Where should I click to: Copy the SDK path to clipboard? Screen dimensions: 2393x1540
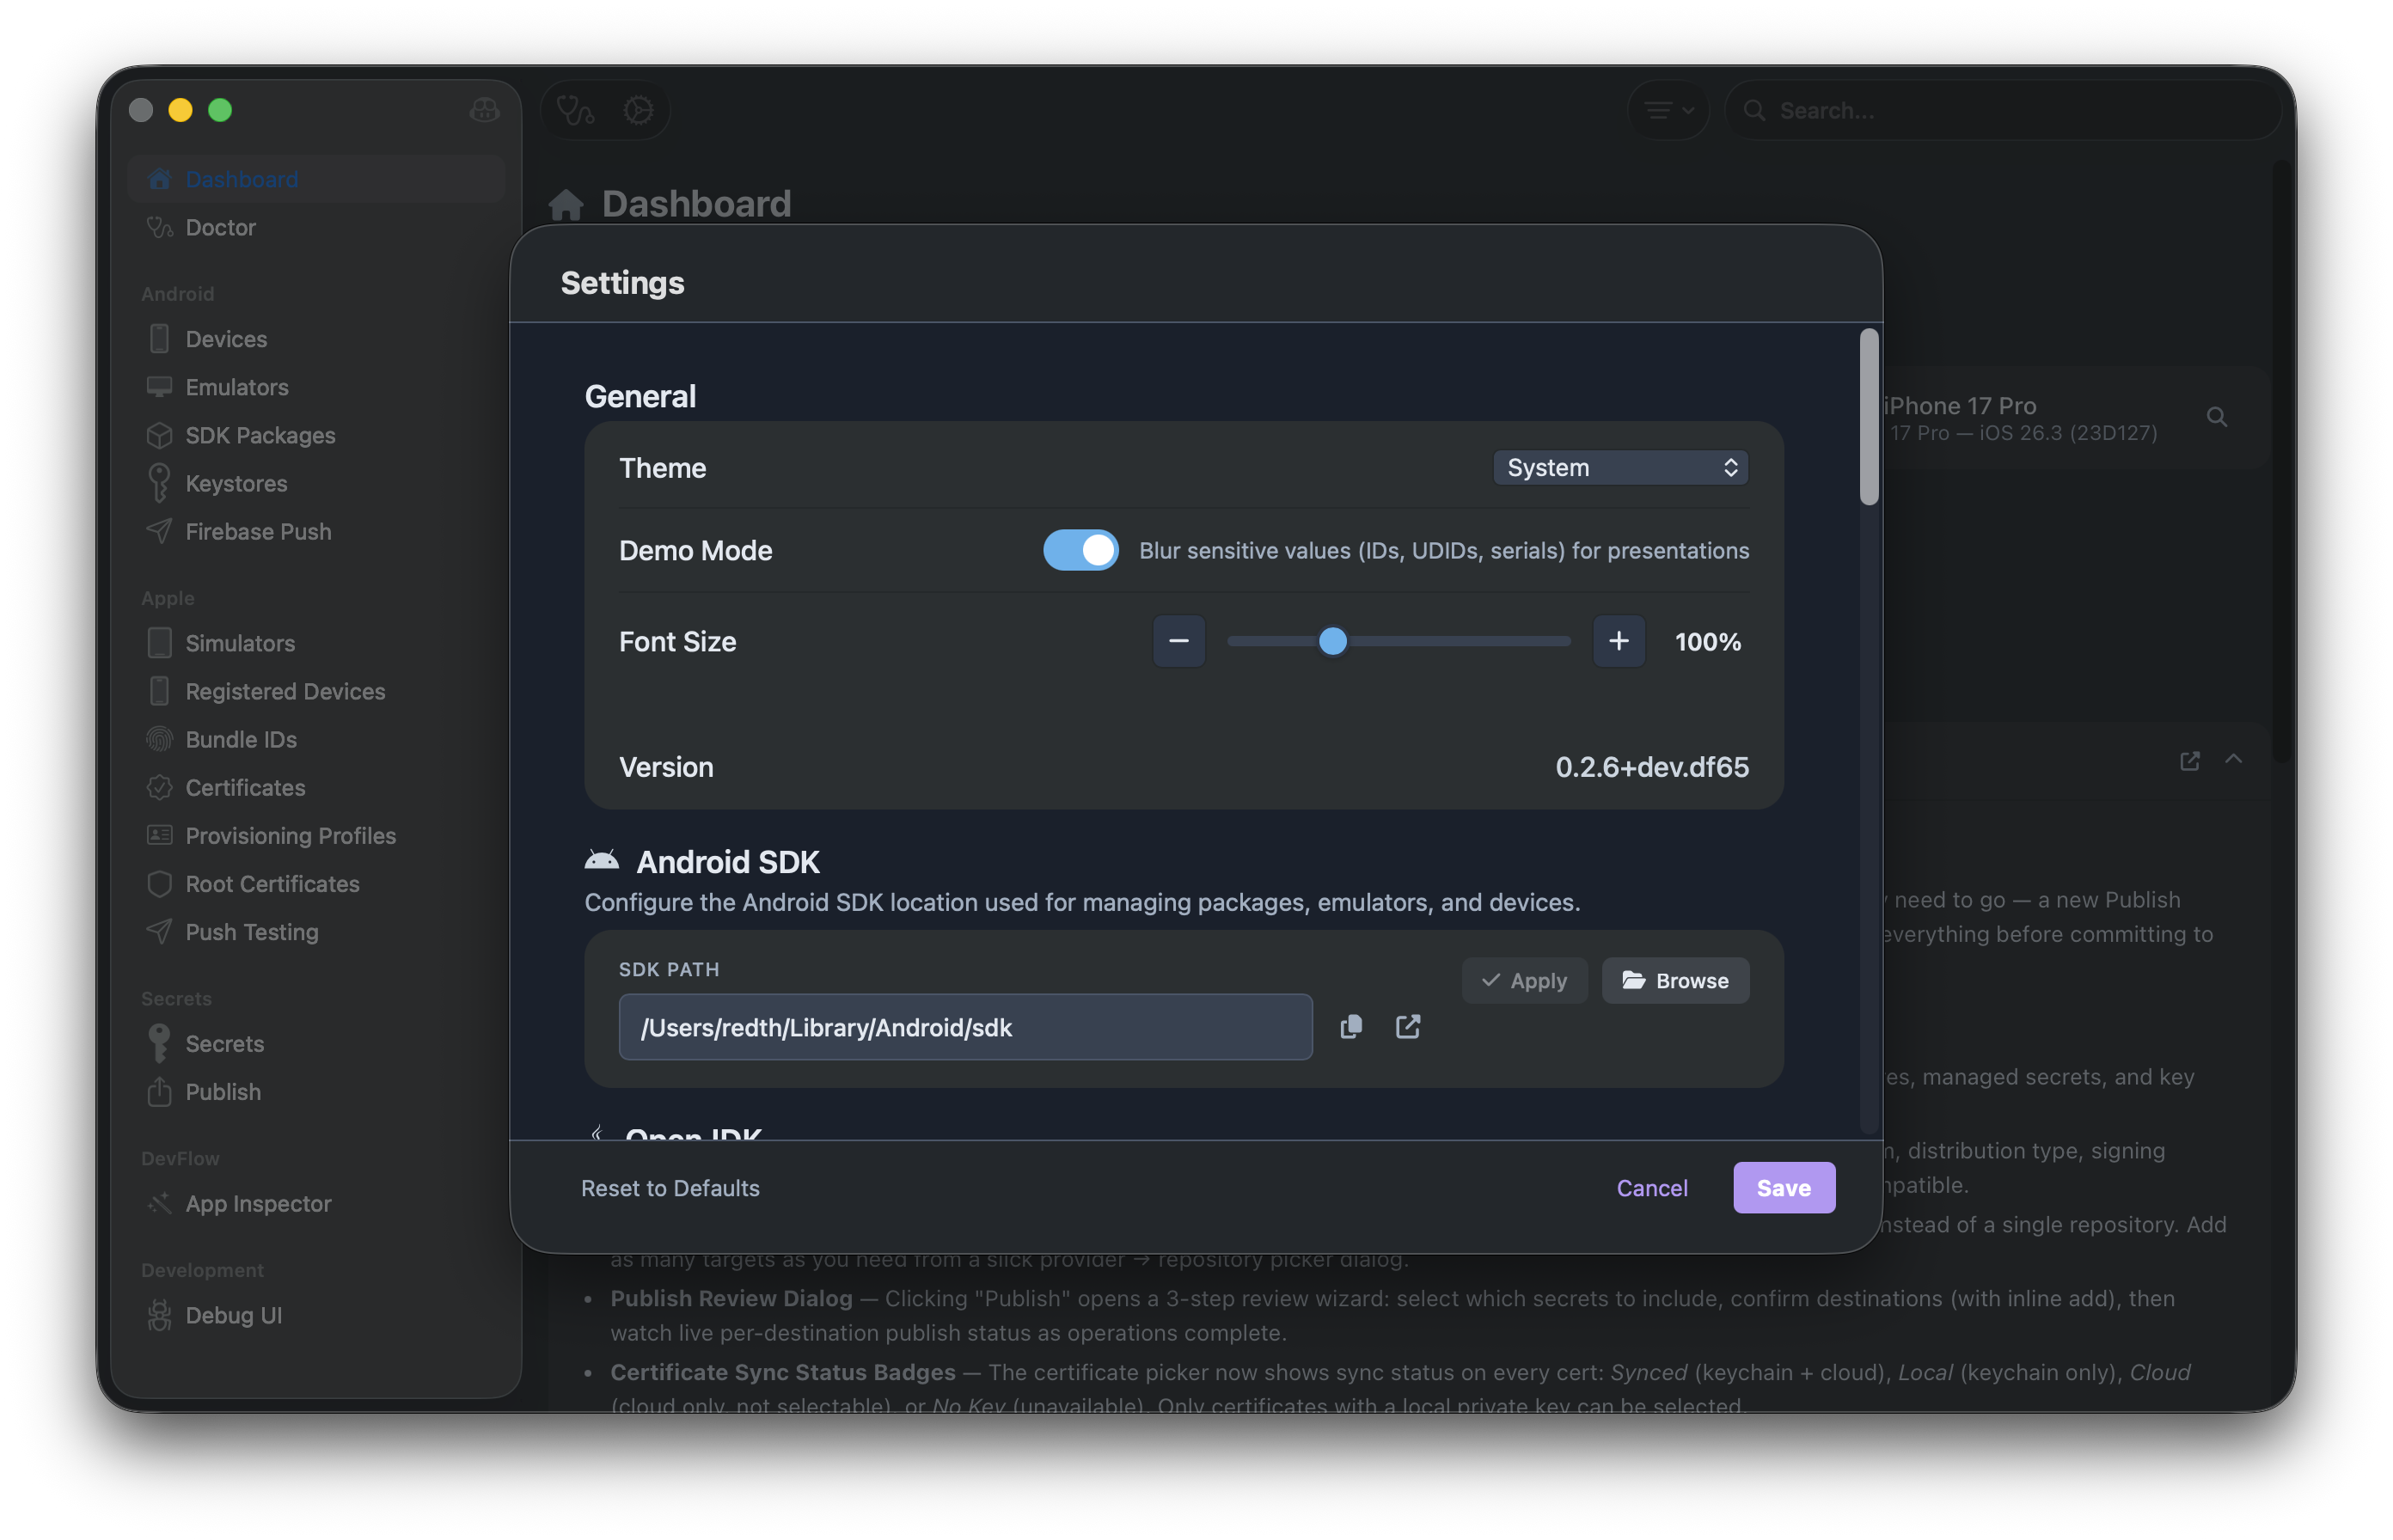pos(1351,1026)
